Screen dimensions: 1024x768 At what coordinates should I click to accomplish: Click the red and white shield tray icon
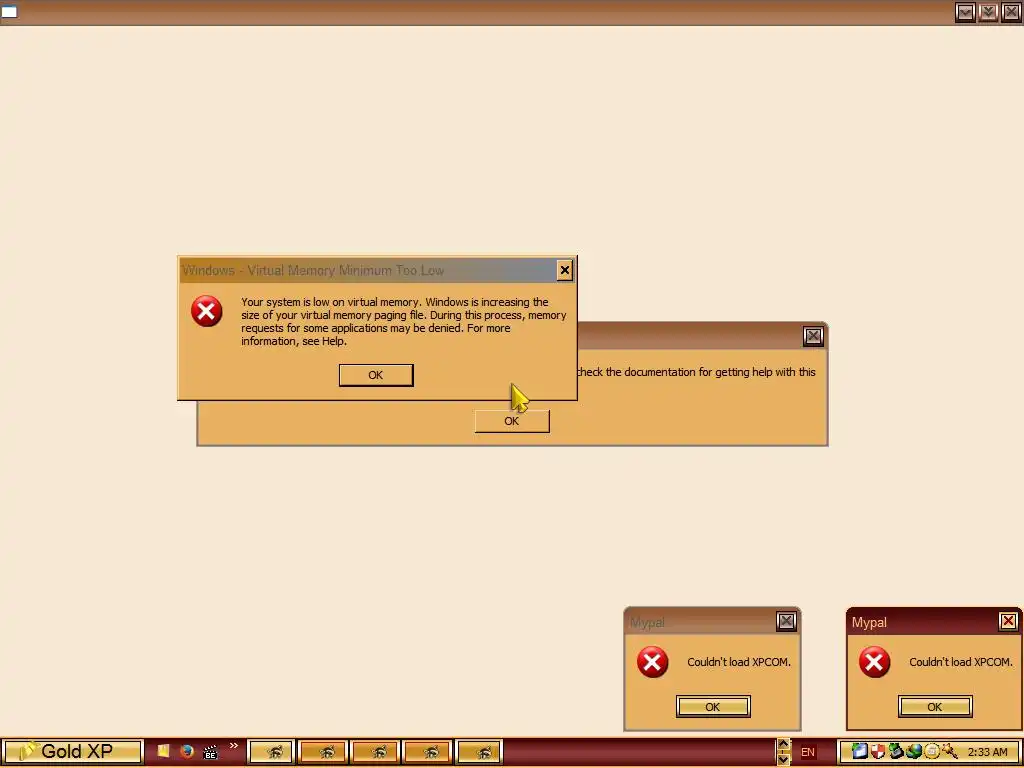click(x=878, y=752)
